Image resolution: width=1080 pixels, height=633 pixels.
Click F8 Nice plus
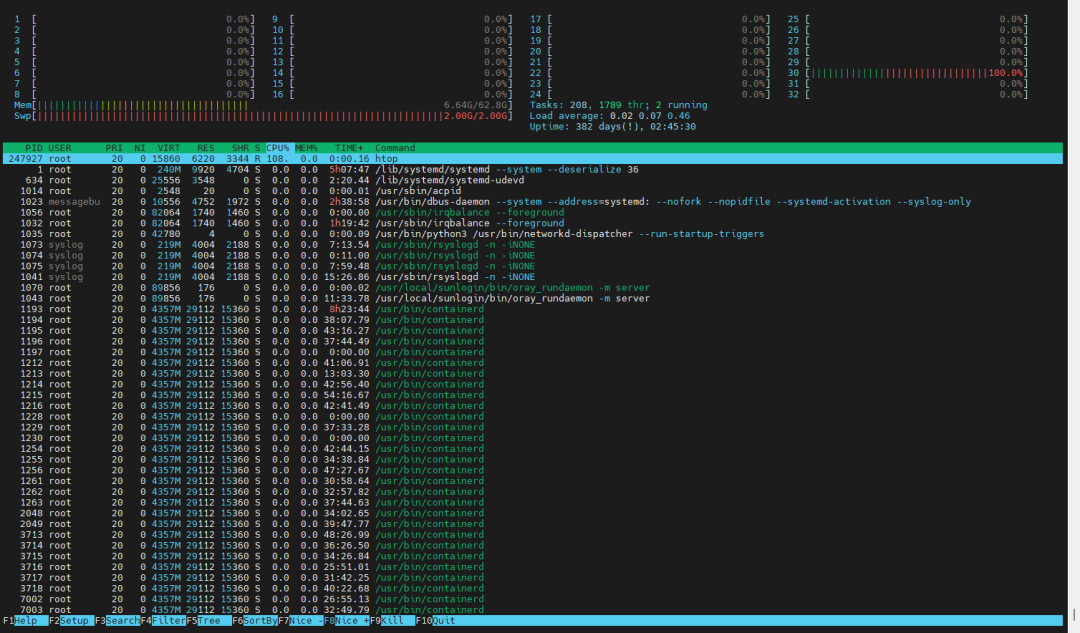[346, 621]
